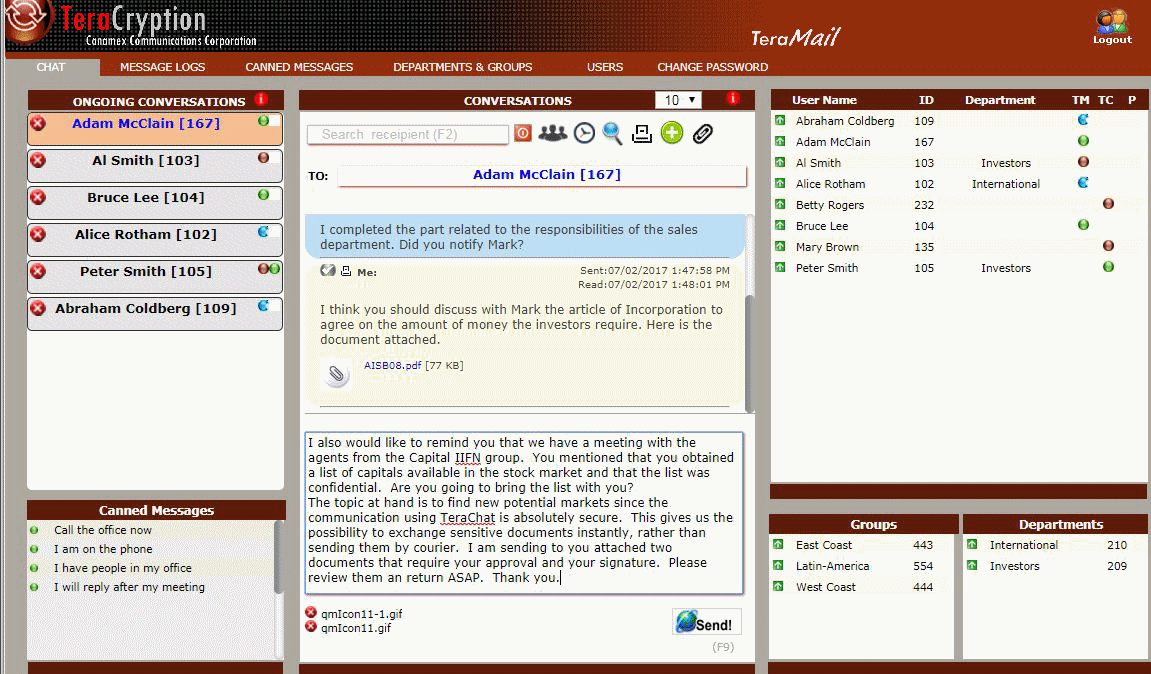Click the message compose text area
1151x674 pixels.
pos(524,512)
